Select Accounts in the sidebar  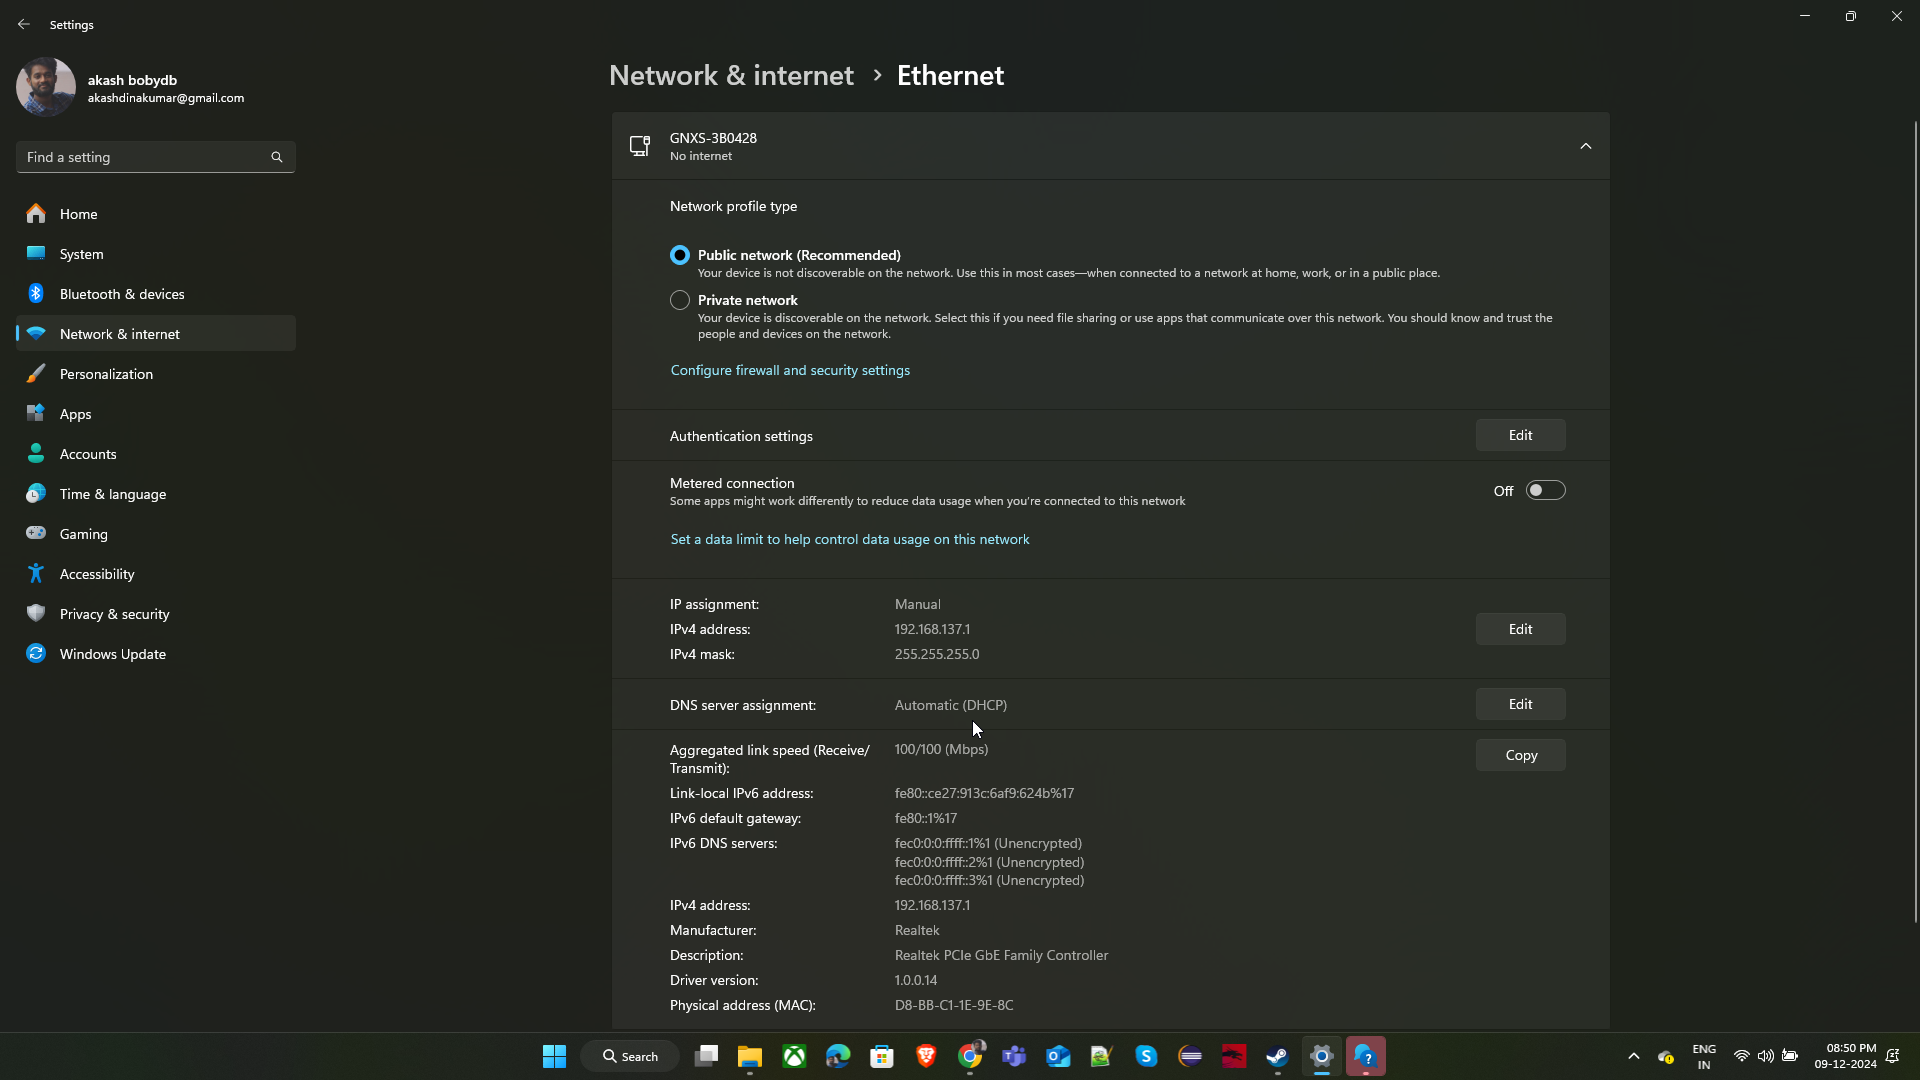[88, 454]
